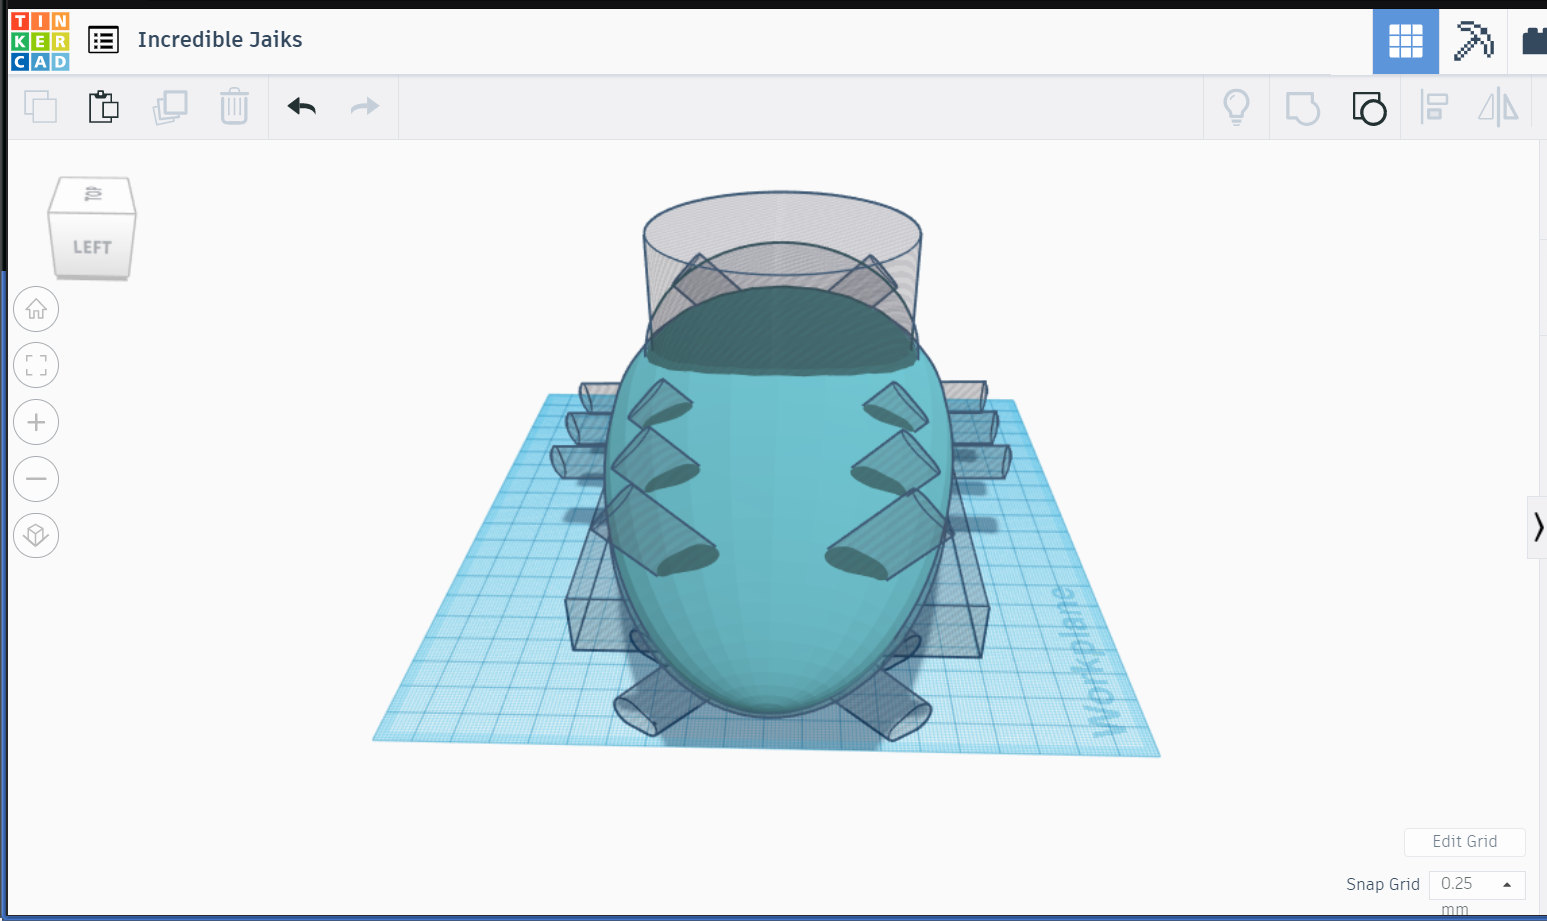Zoom in with the plus button
The image size is (1547, 921).
click(36, 422)
